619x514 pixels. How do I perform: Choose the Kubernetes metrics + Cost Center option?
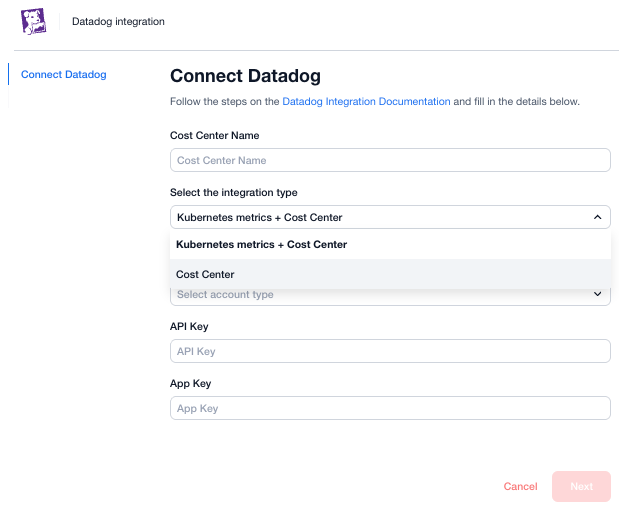(261, 245)
